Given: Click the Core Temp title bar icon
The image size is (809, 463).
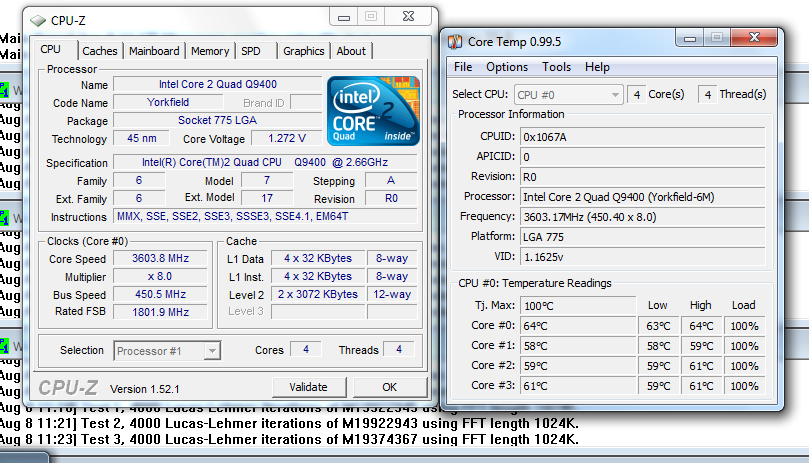Looking at the screenshot, I should coord(455,42).
